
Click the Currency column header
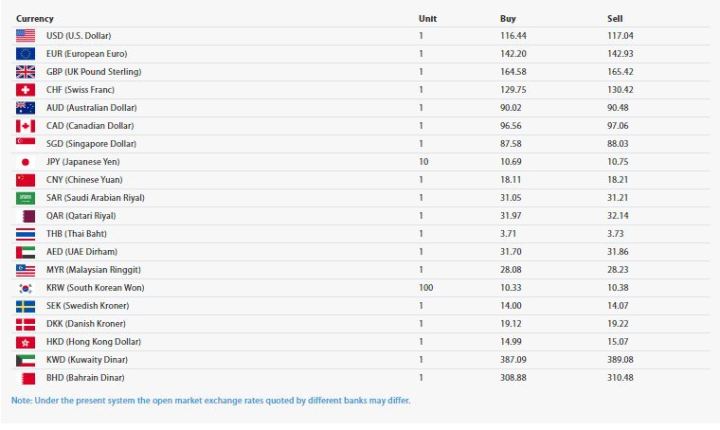pos(35,18)
